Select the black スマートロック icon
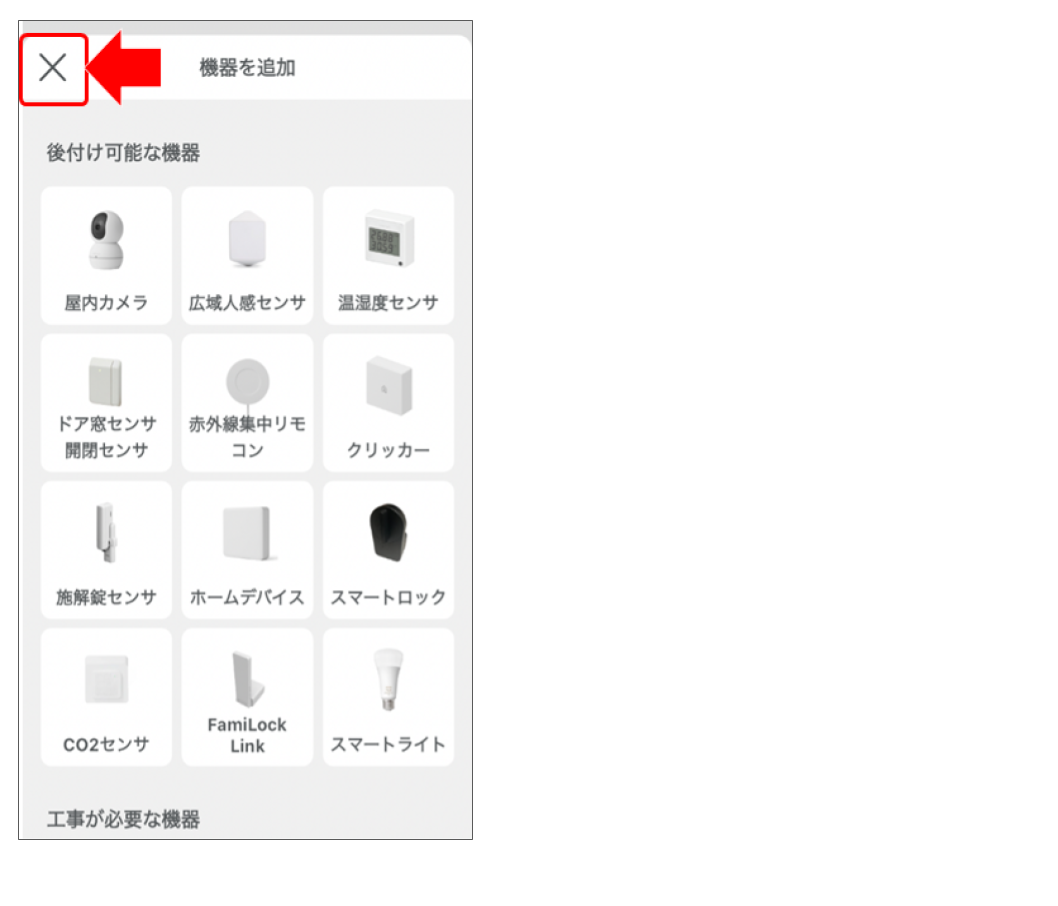The image size is (1058, 906). (389, 532)
